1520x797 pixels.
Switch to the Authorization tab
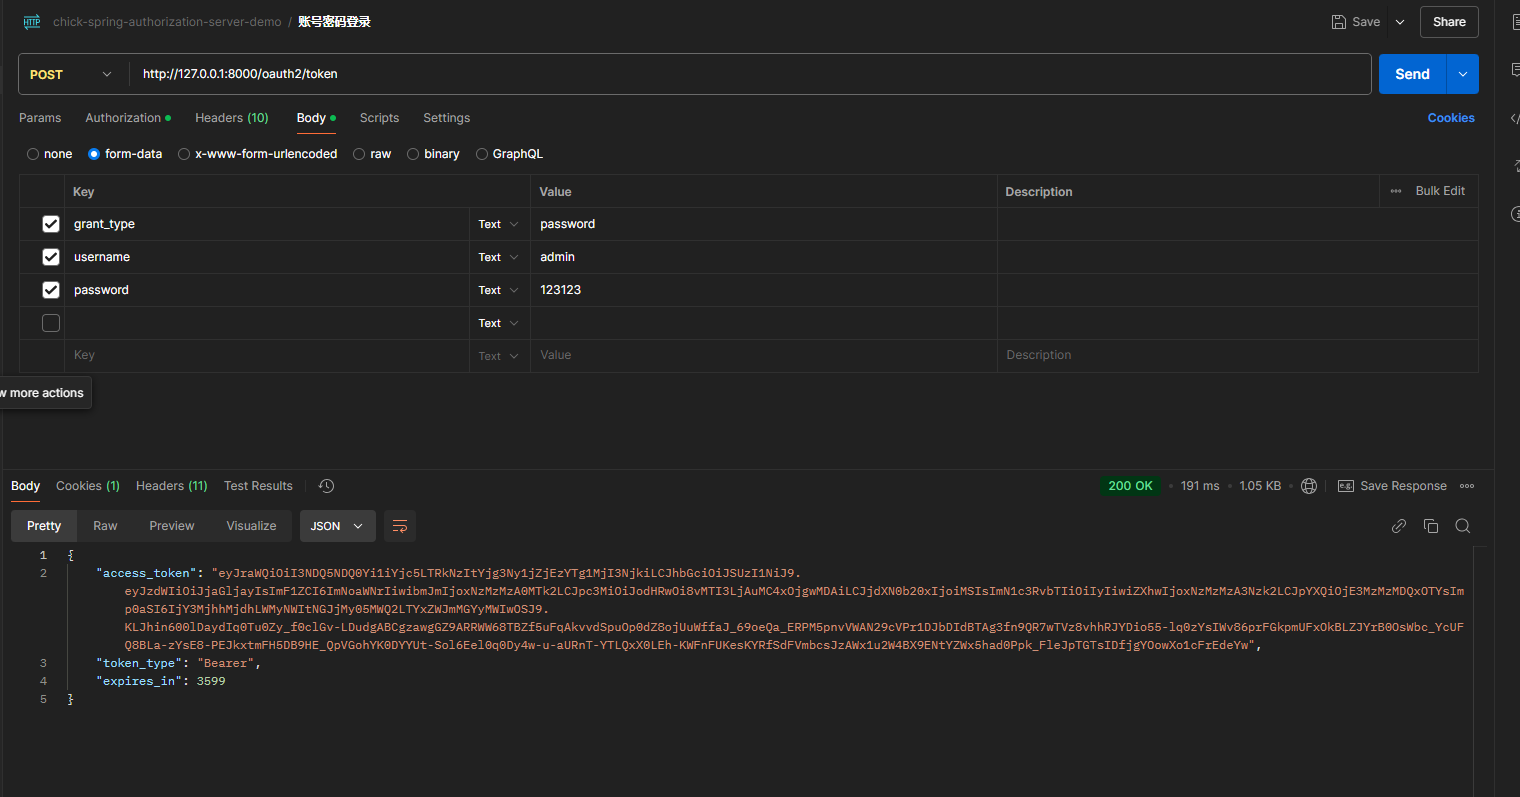pos(127,118)
